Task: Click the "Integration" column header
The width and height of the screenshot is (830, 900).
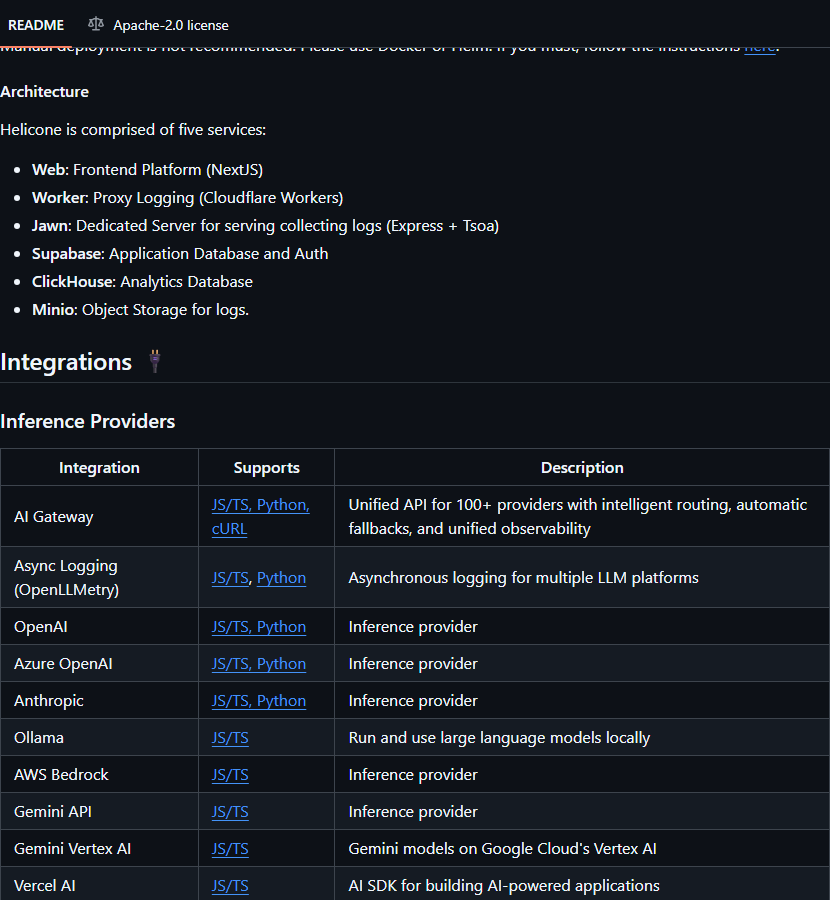Action: (x=99, y=468)
